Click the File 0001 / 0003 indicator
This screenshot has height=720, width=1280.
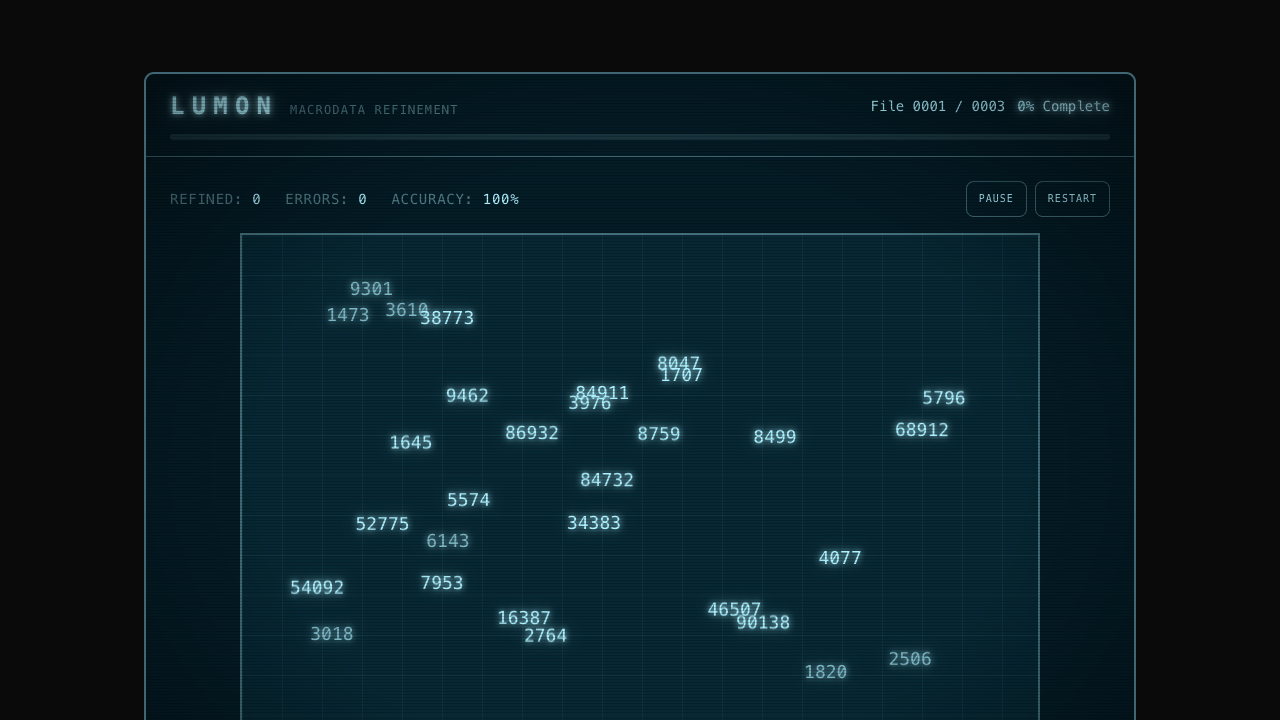click(938, 106)
